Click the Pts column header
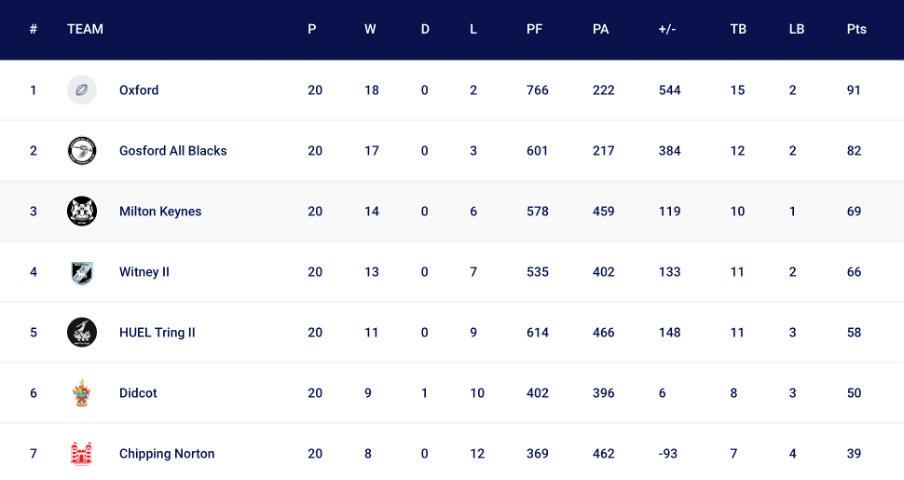 [x=856, y=29]
